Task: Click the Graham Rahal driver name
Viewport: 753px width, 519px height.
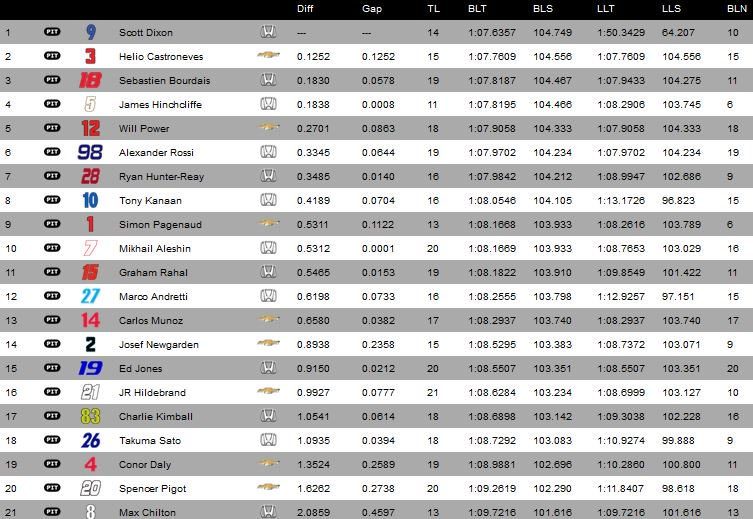Action: (153, 273)
